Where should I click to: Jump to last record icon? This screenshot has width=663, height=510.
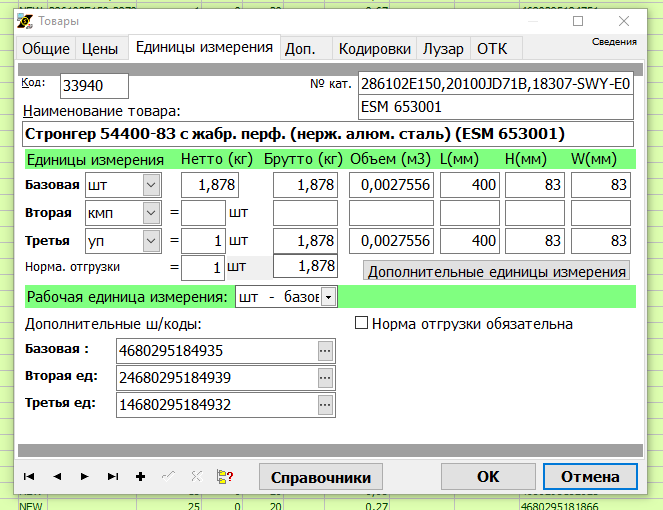point(113,477)
